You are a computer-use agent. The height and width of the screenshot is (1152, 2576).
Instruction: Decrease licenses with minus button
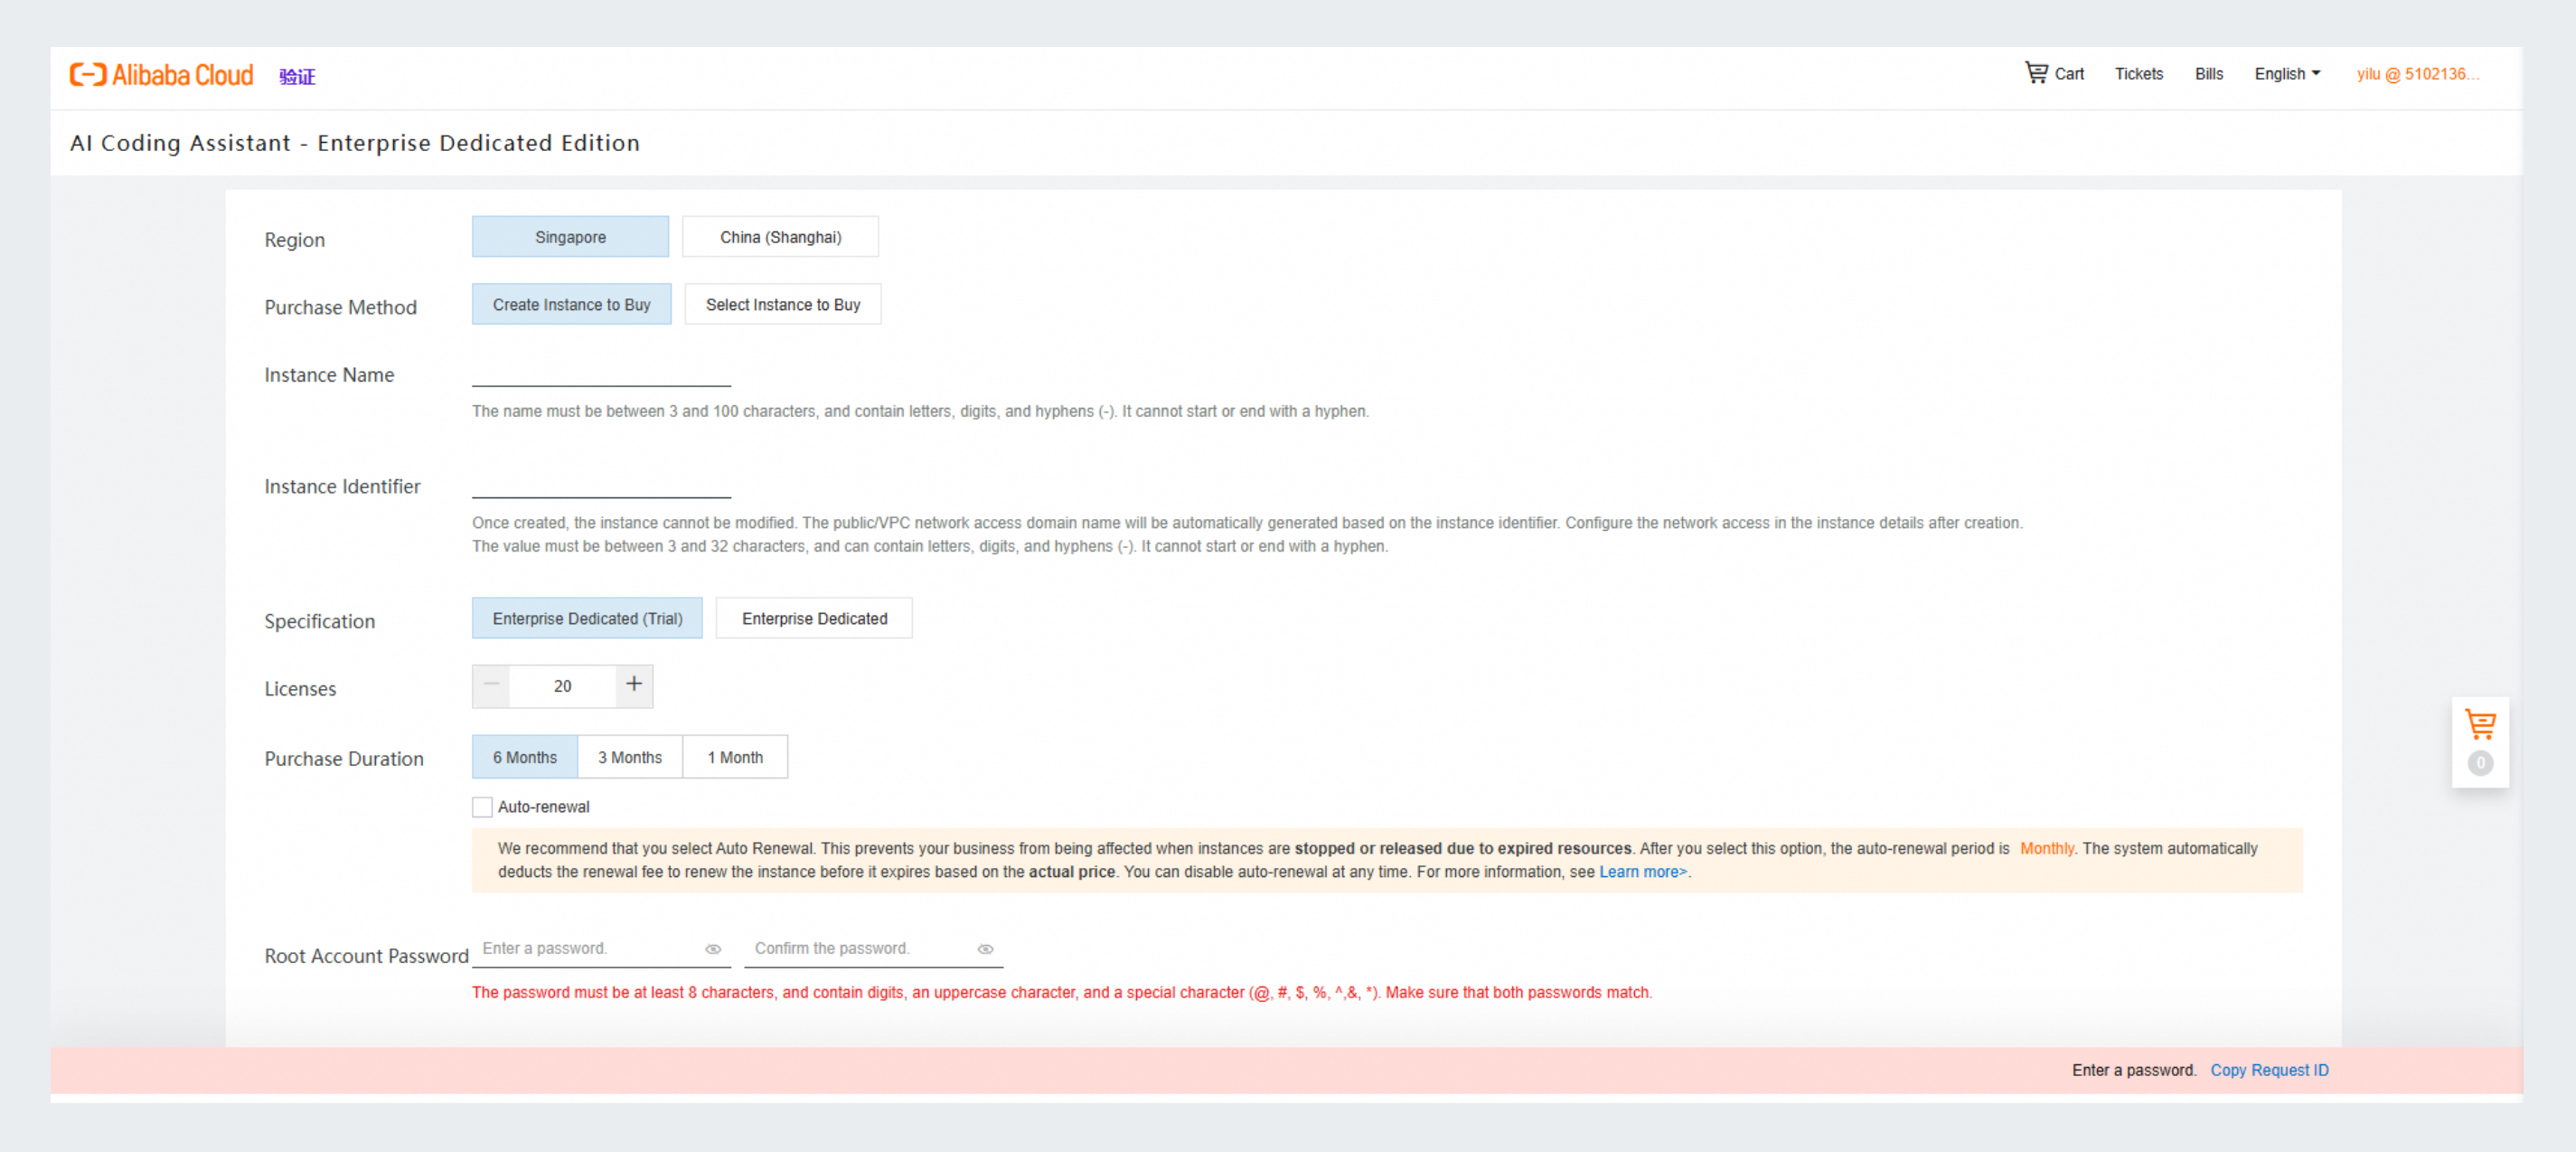(491, 685)
